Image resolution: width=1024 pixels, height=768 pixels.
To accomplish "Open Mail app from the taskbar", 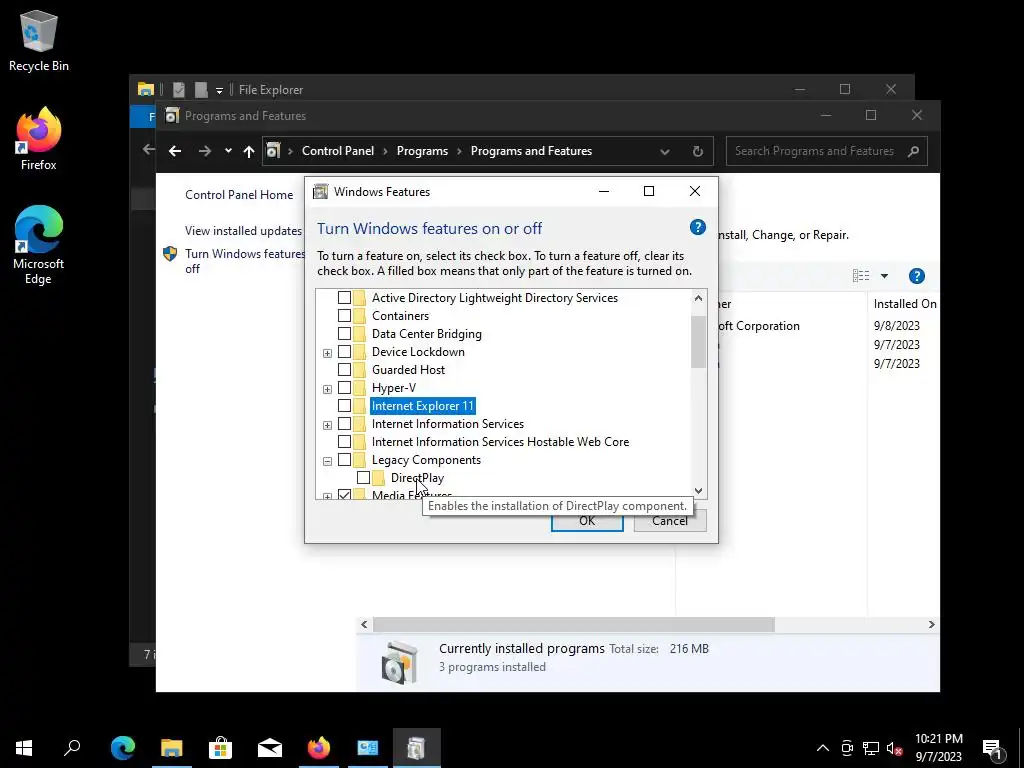I will pyautogui.click(x=270, y=748).
